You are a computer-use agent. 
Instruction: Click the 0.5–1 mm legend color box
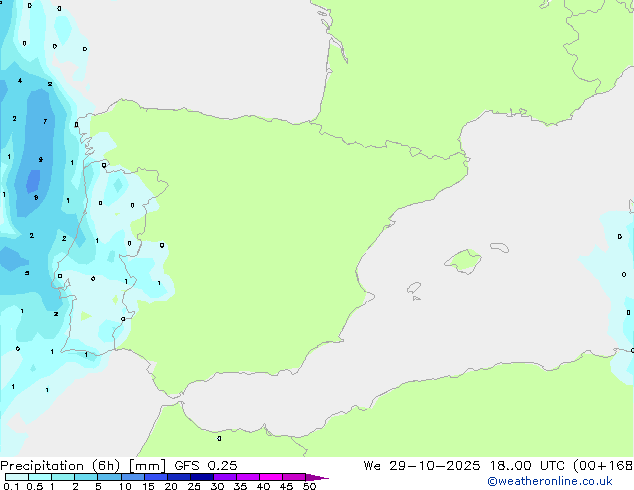(x=40, y=477)
